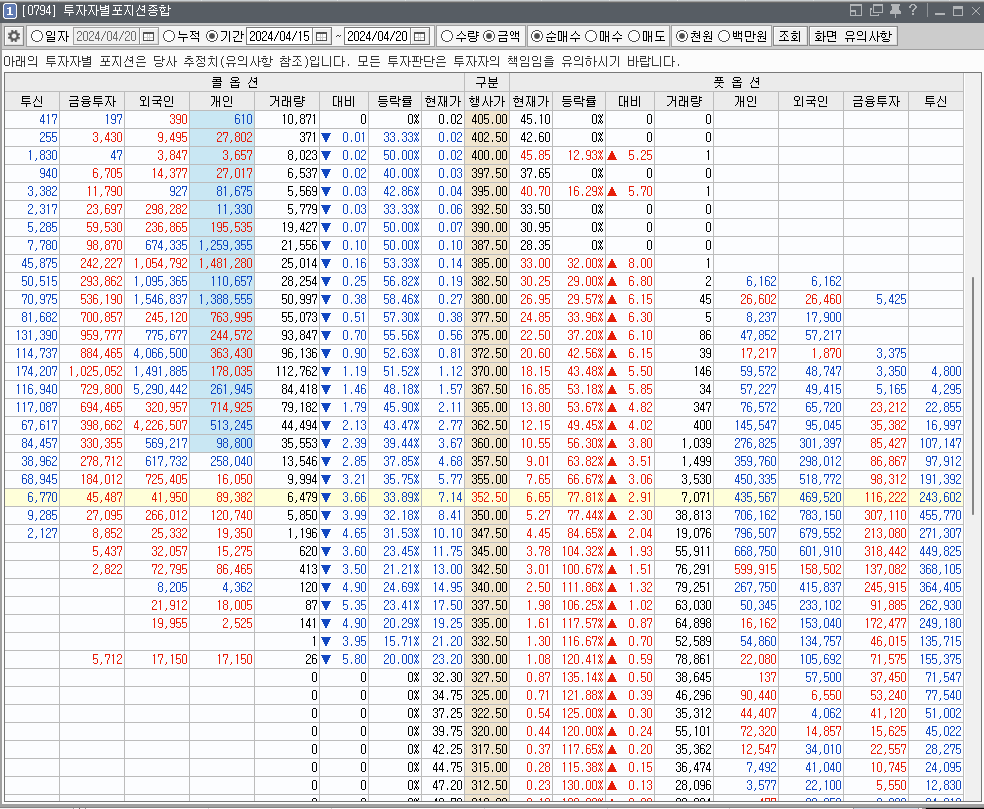Click the pin window icon in title bar
984x809 pixels.
894,11
